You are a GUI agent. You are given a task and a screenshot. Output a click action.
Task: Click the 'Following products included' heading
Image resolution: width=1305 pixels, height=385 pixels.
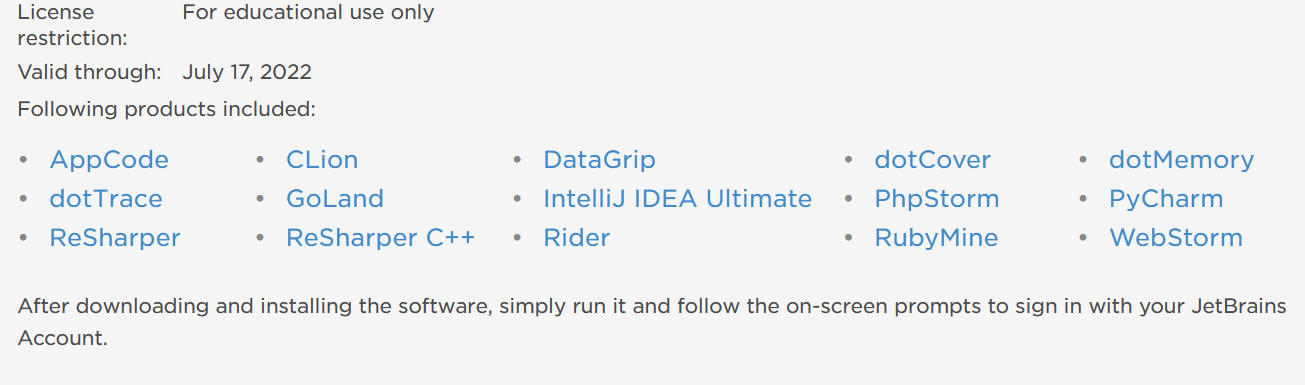167,109
